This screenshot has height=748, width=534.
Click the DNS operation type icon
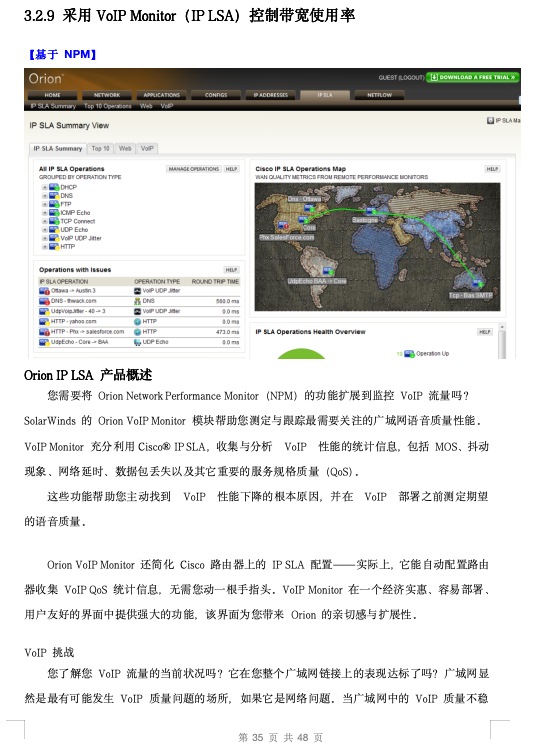click(x=137, y=301)
